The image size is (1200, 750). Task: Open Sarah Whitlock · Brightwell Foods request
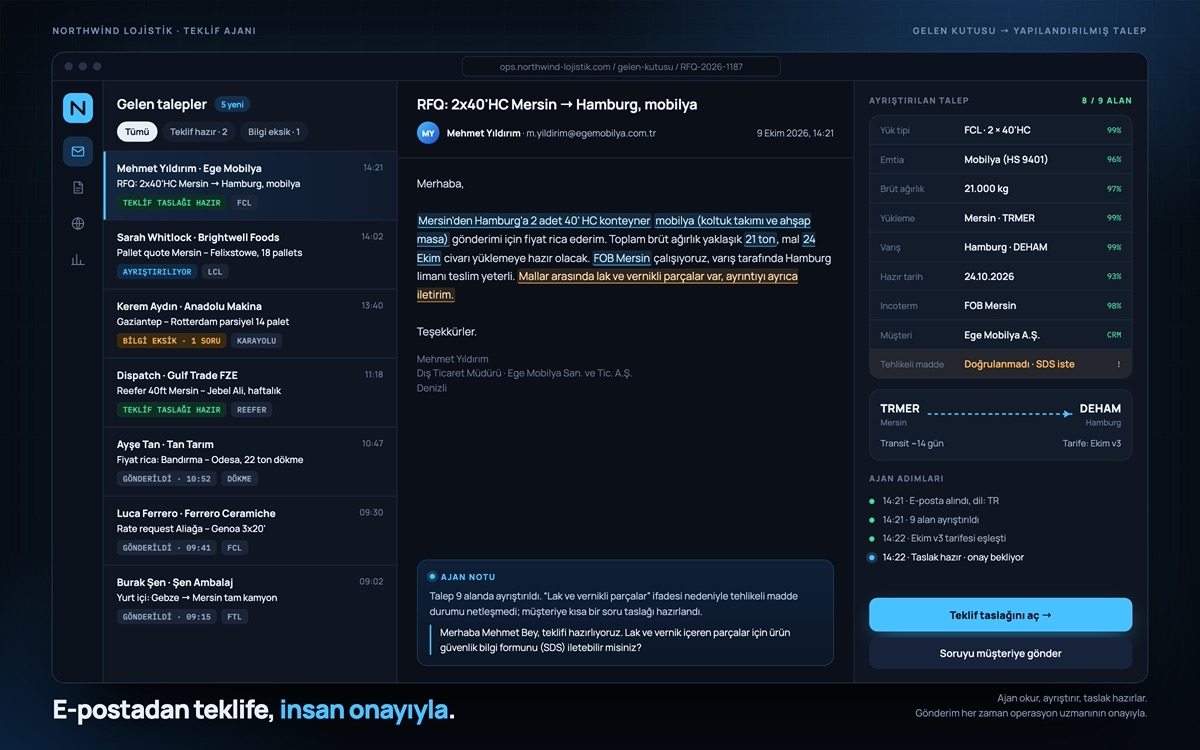point(250,255)
